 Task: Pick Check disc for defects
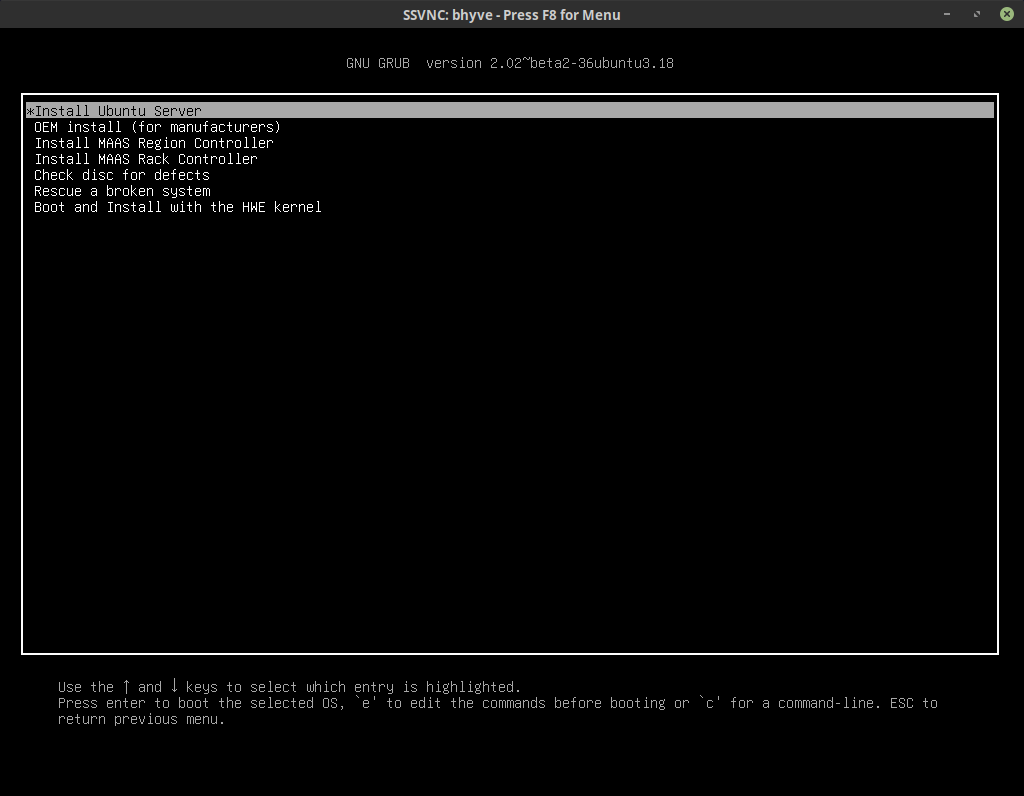(122, 175)
